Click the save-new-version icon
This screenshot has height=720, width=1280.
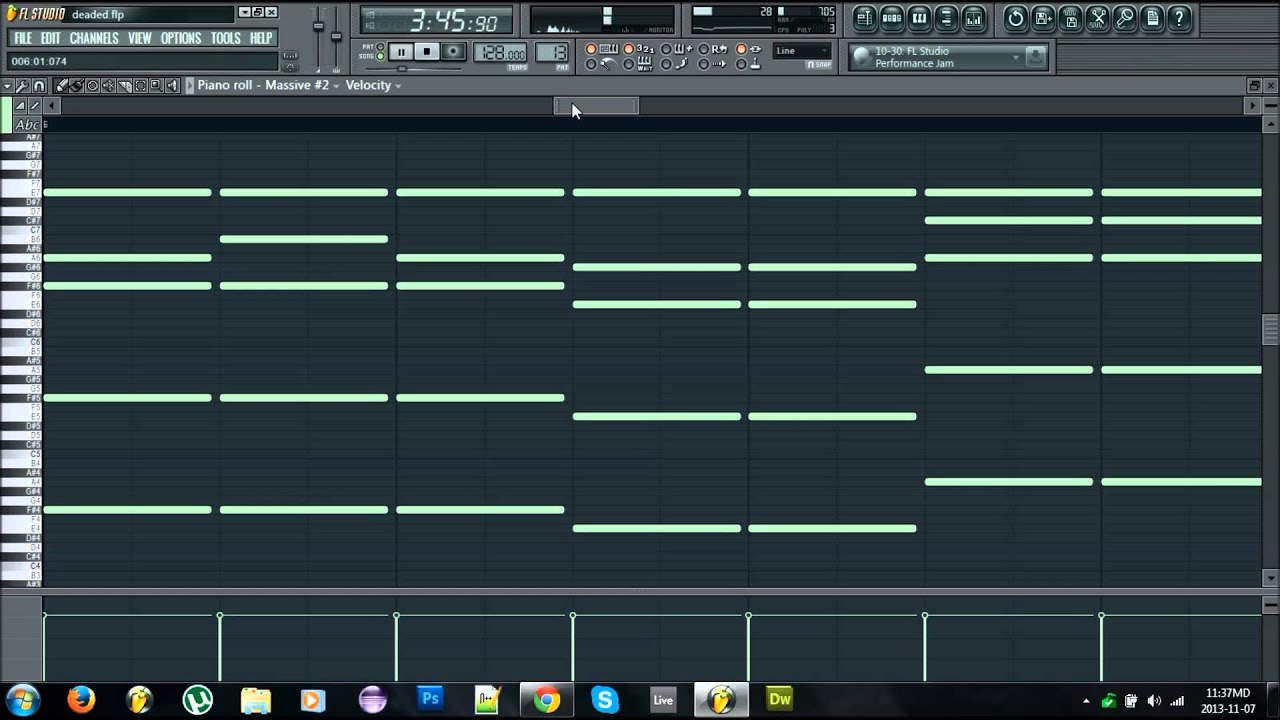click(x=1043, y=18)
